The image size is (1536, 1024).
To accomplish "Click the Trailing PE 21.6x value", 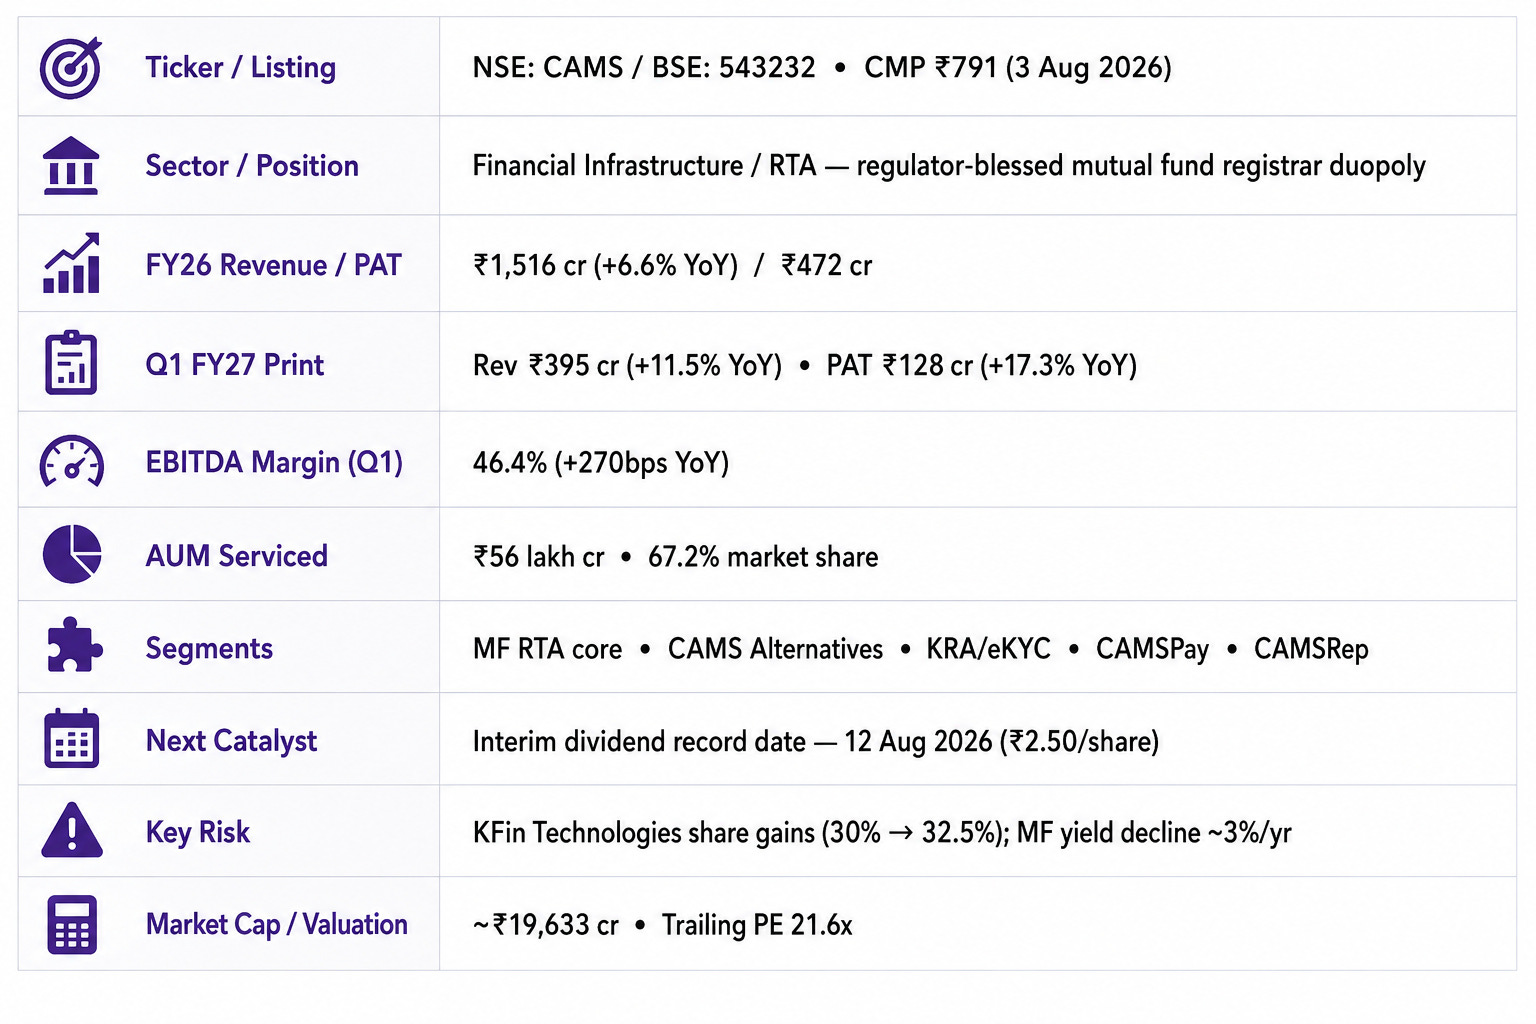I will [757, 925].
